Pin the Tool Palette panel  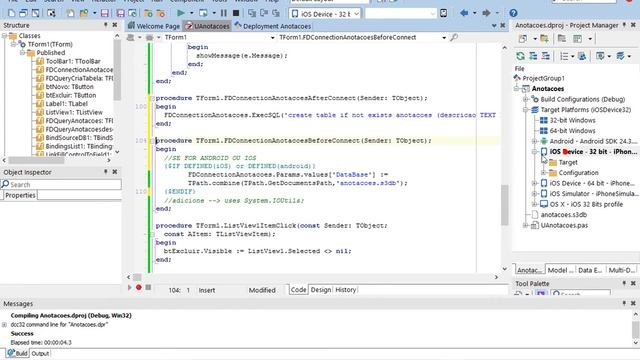(624, 283)
